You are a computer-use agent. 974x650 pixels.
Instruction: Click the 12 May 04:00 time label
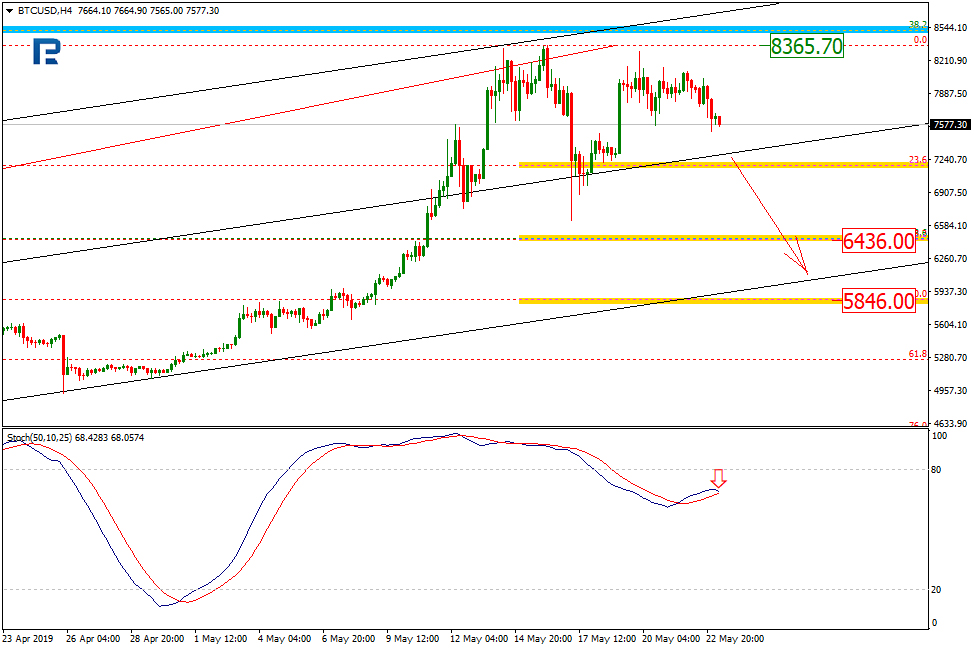(x=480, y=637)
